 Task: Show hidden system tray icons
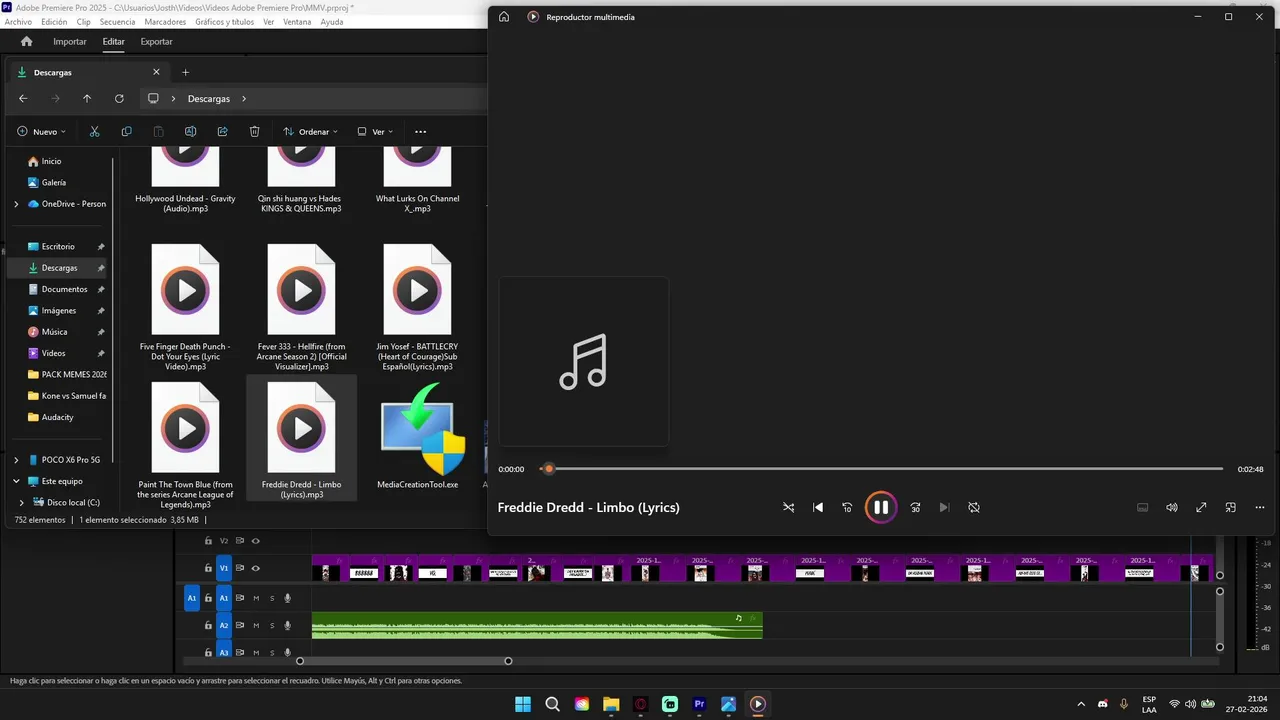(1080, 704)
